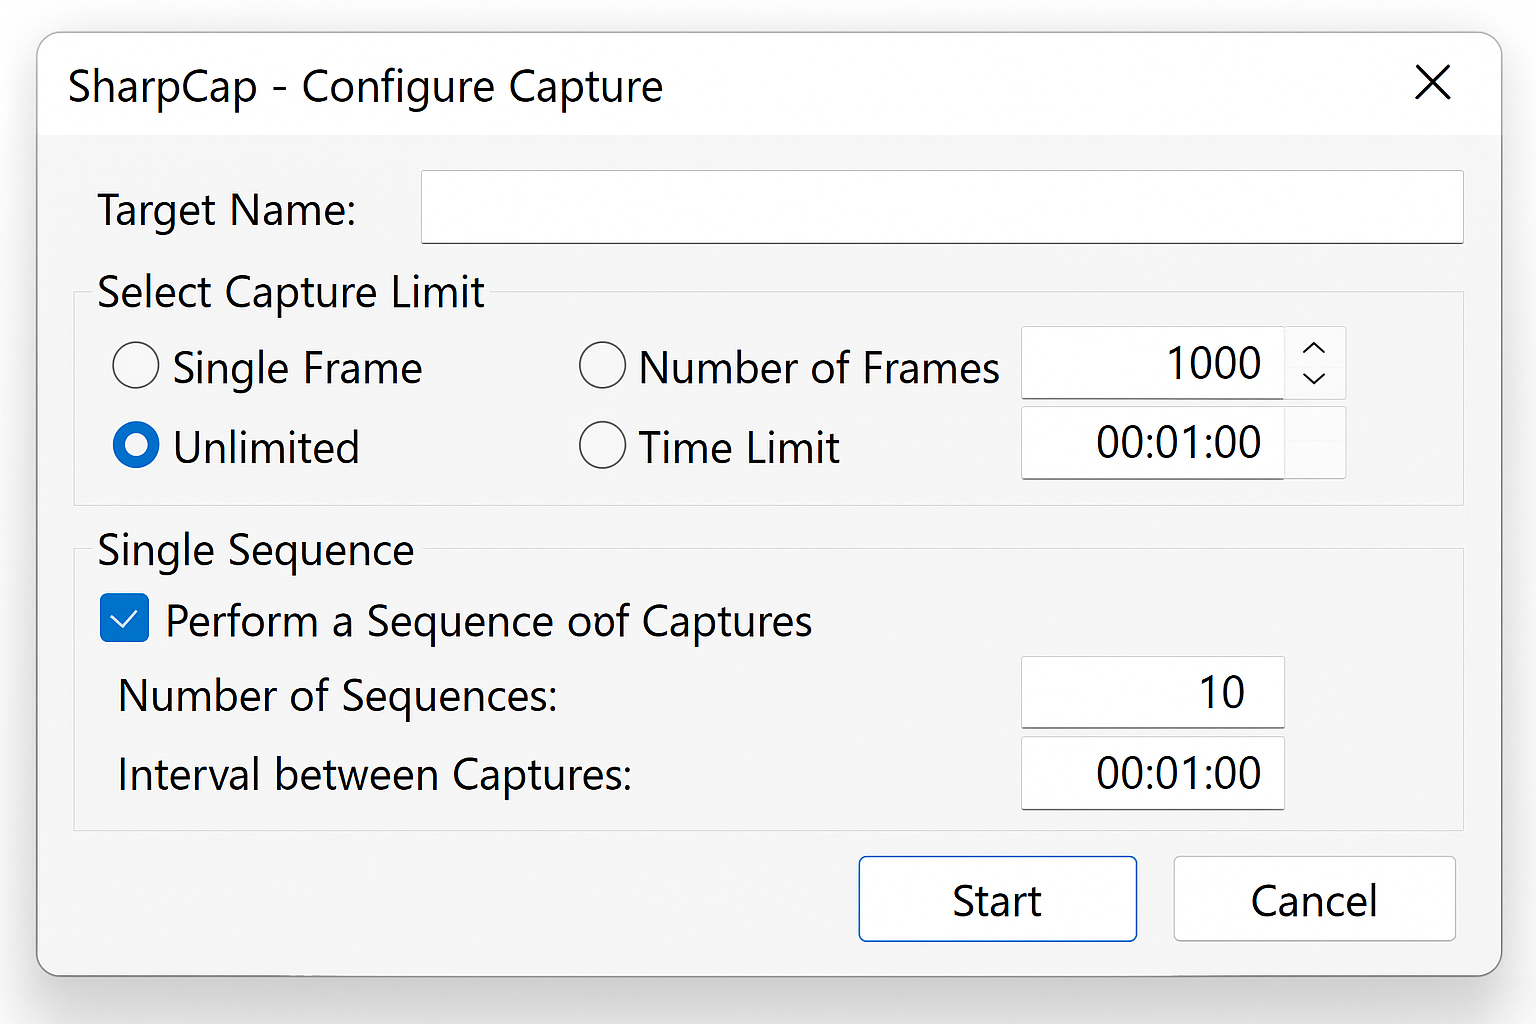Click the Time Limit duration field
The height and width of the screenshot is (1024, 1536).
[1152, 443]
